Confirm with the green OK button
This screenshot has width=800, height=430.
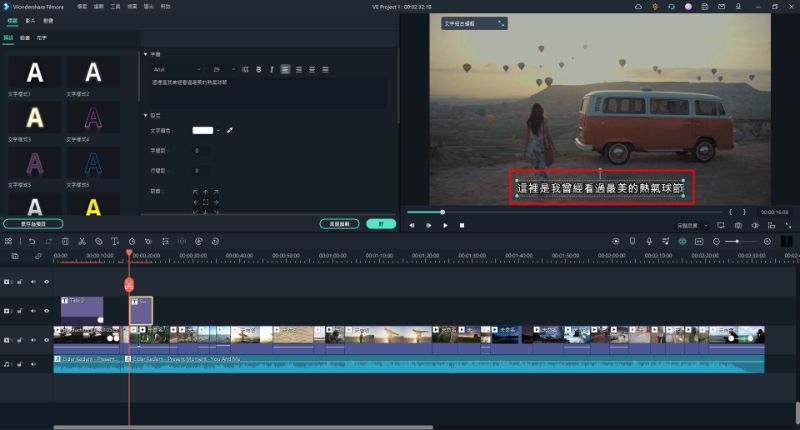pyautogui.click(x=381, y=223)
